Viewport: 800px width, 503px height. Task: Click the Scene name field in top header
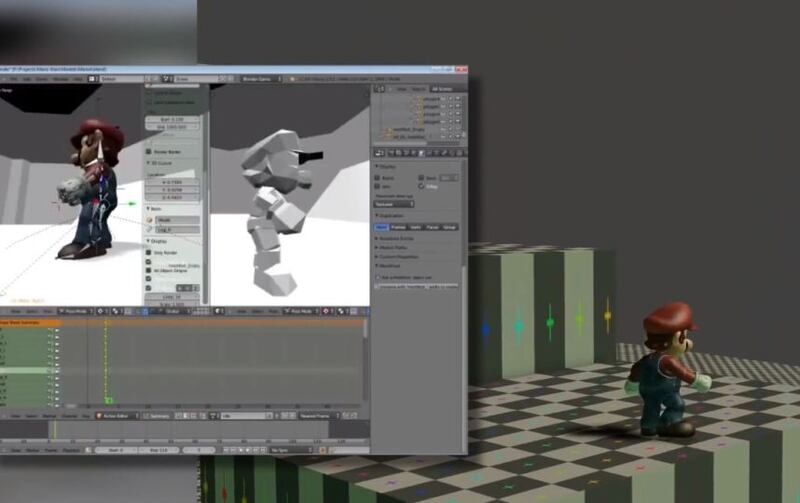[197, 79]
